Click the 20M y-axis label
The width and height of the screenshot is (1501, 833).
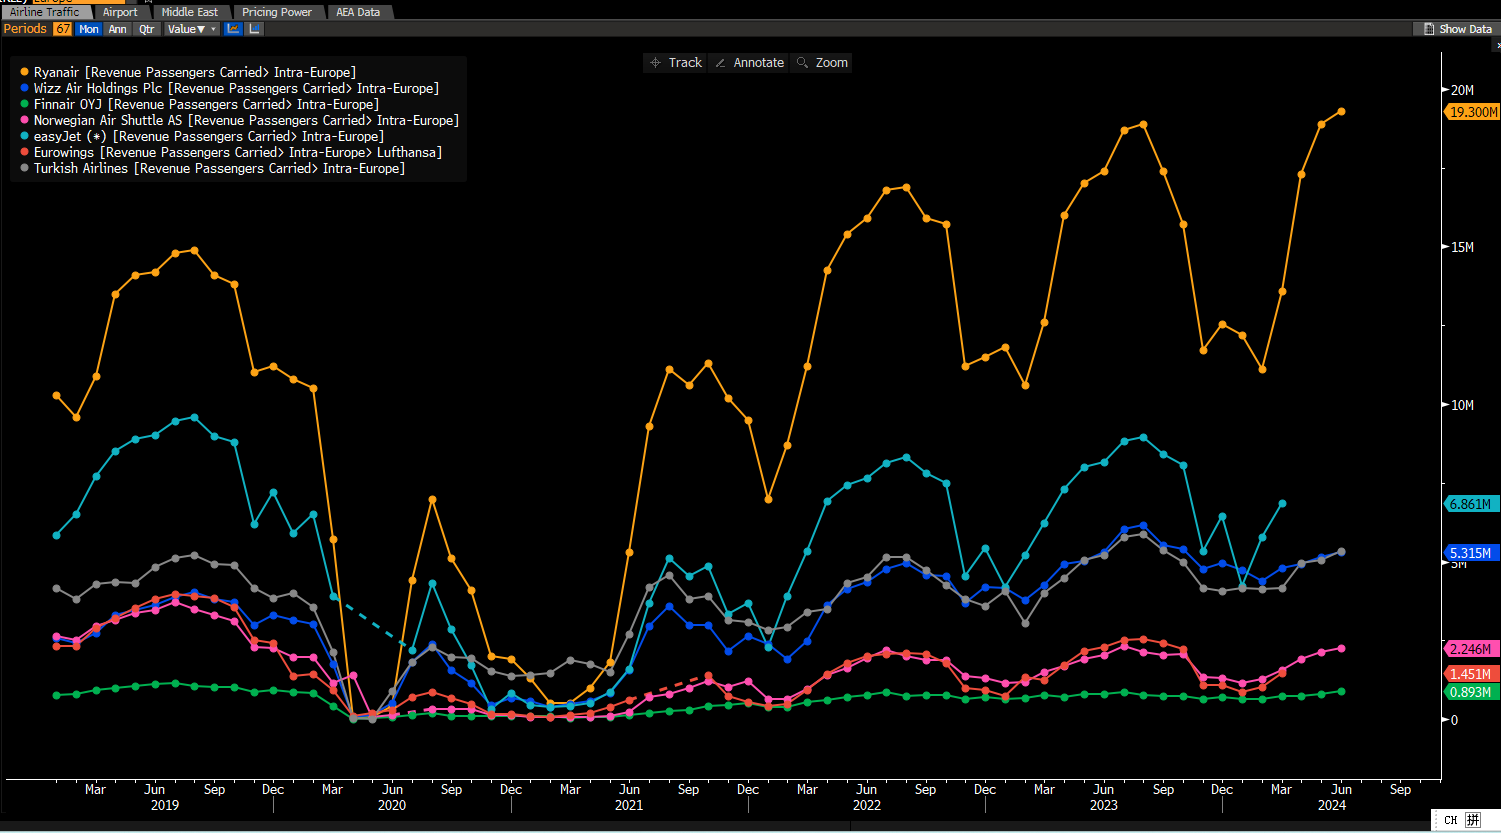pyautogui.click(x=1463, y=90)
